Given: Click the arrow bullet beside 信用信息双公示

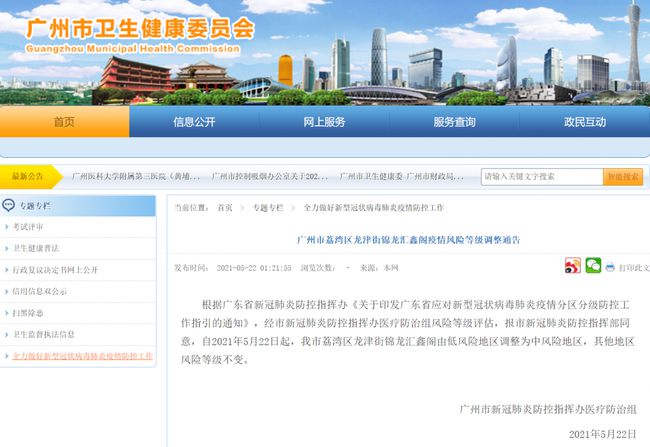Looking at the screenshot, I should point(7,291).
